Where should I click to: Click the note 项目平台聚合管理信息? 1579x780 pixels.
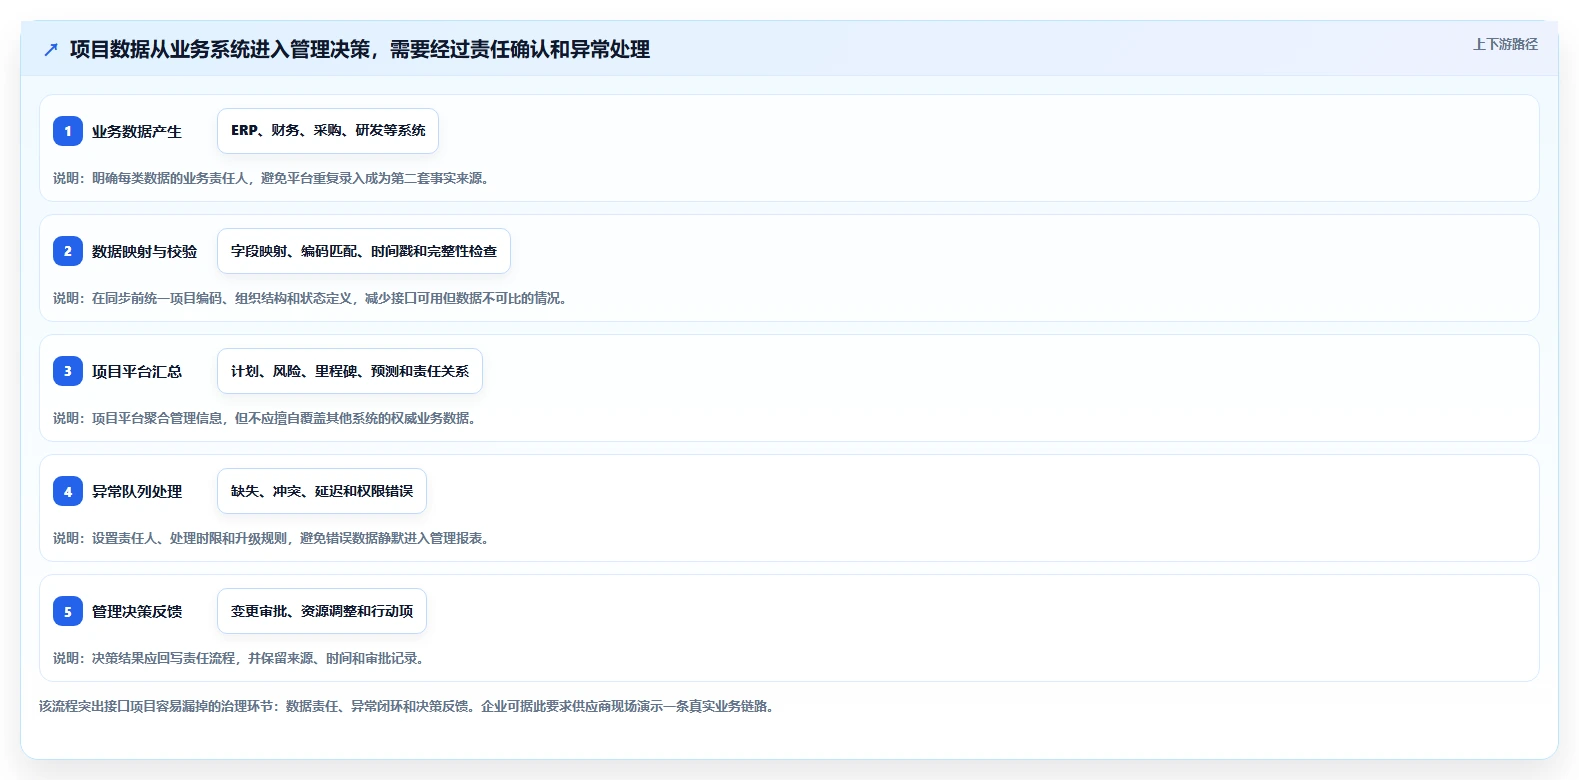157,418
